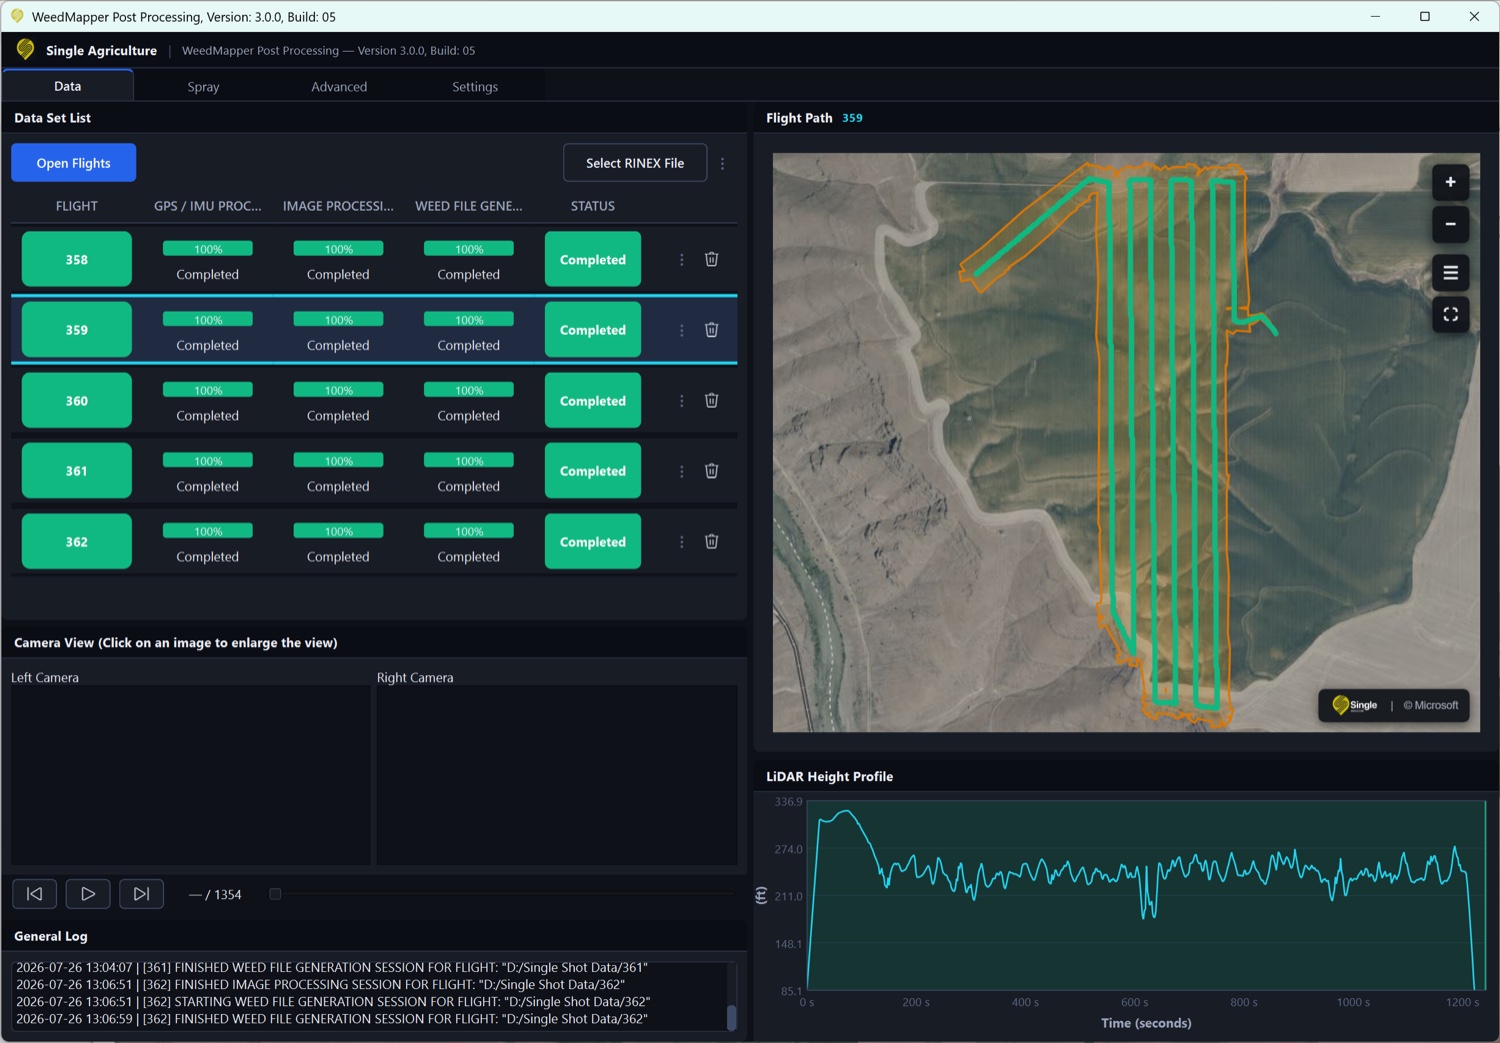Click the FLIGHT column header
The image size is (1500, 1043).
click(x=77, y=206)
